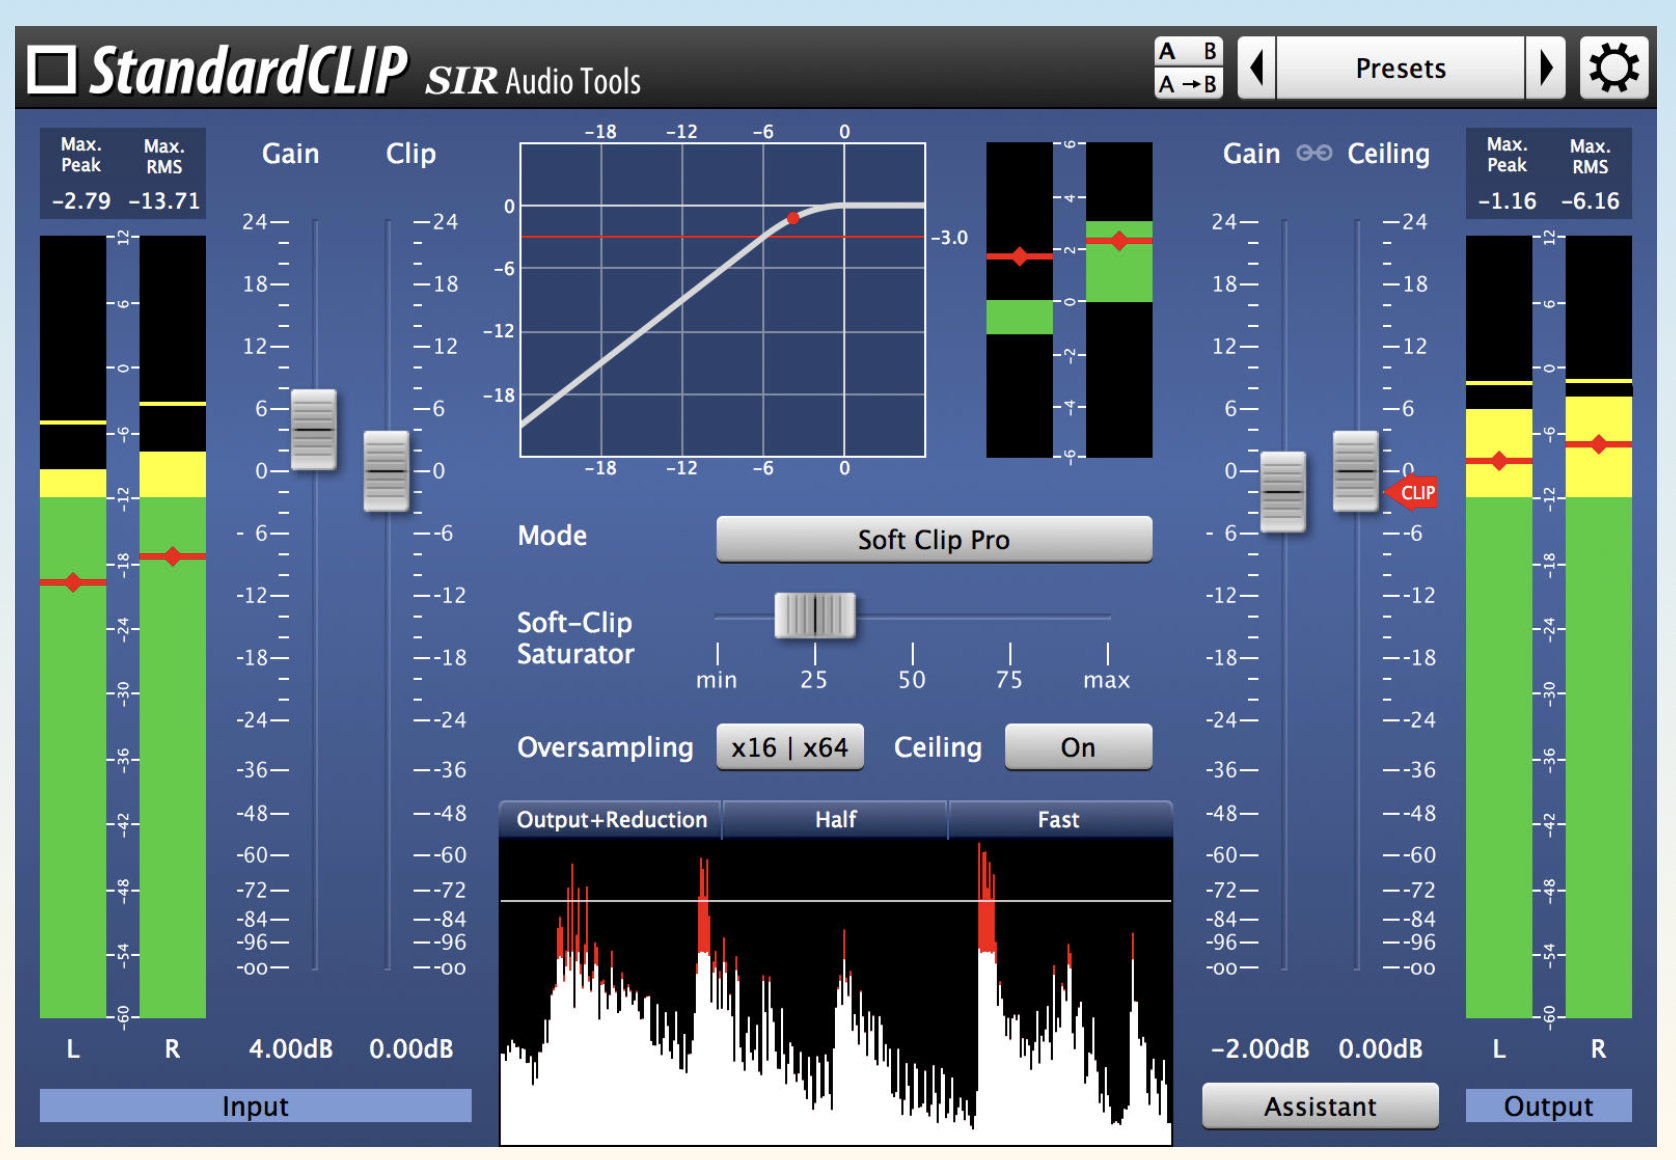This screenshot has height=1160, width=1676.
Task: Reset the input Max. RMS reading -13.71
Action: pyautogui.click(x=164, y=200)
